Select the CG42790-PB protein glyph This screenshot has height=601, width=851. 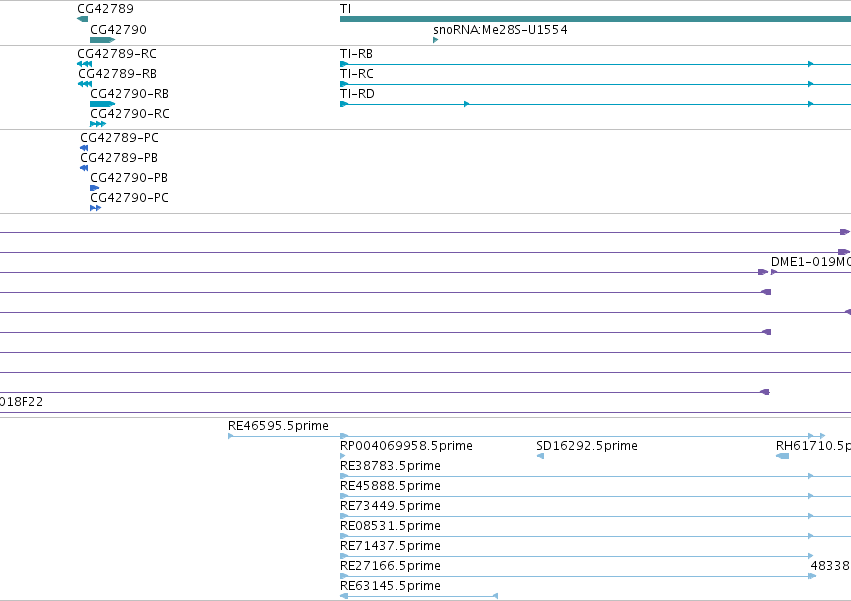point(94,188)
